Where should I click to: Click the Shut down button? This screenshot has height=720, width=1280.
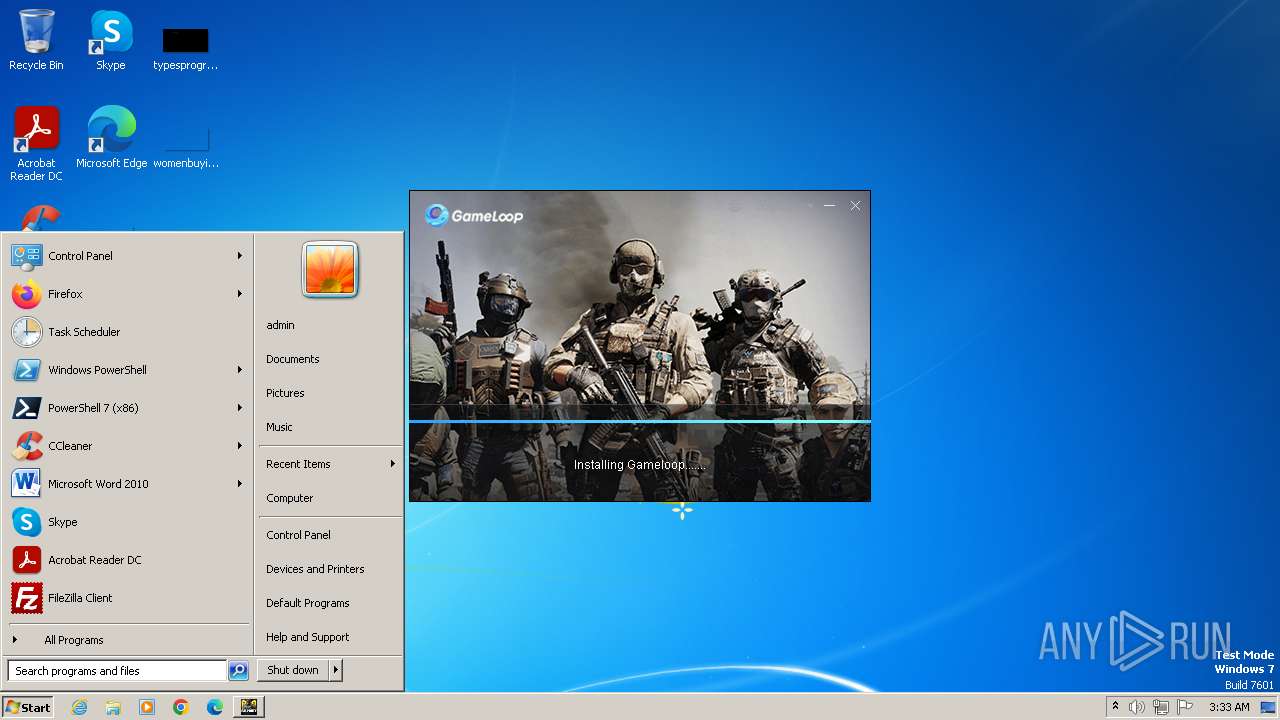point(293,670)
